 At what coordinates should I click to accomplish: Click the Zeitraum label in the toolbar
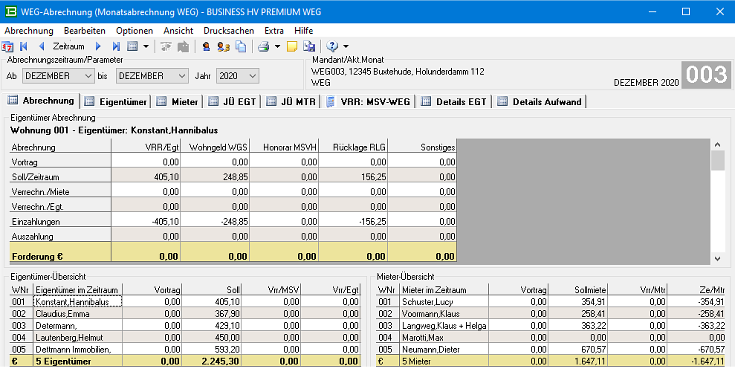[68, 46]
